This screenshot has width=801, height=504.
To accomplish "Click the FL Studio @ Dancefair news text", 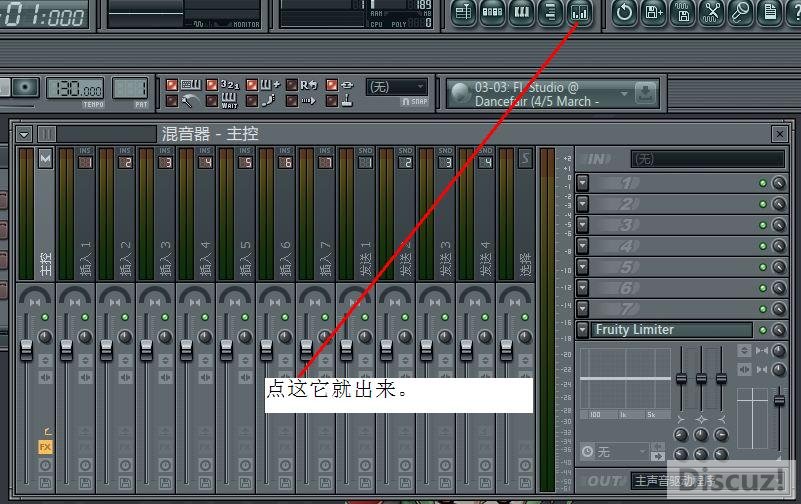I will [x=536, y=94].
